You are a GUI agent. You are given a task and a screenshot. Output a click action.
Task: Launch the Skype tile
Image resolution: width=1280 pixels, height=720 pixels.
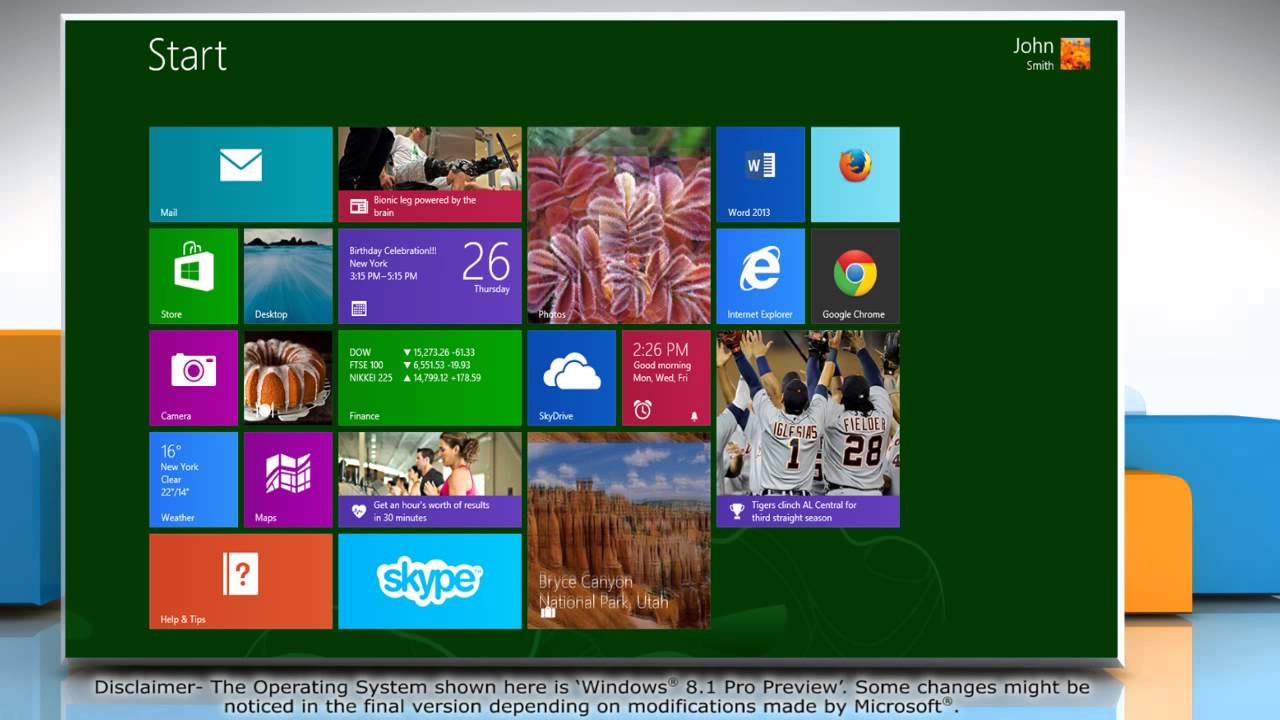tap(430, 581)
